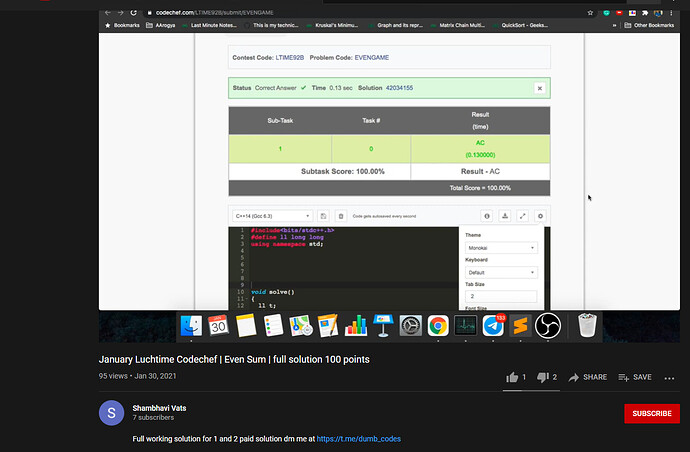Open the Trash in the dock
690x452 pixels.
[x=587, y=326]
